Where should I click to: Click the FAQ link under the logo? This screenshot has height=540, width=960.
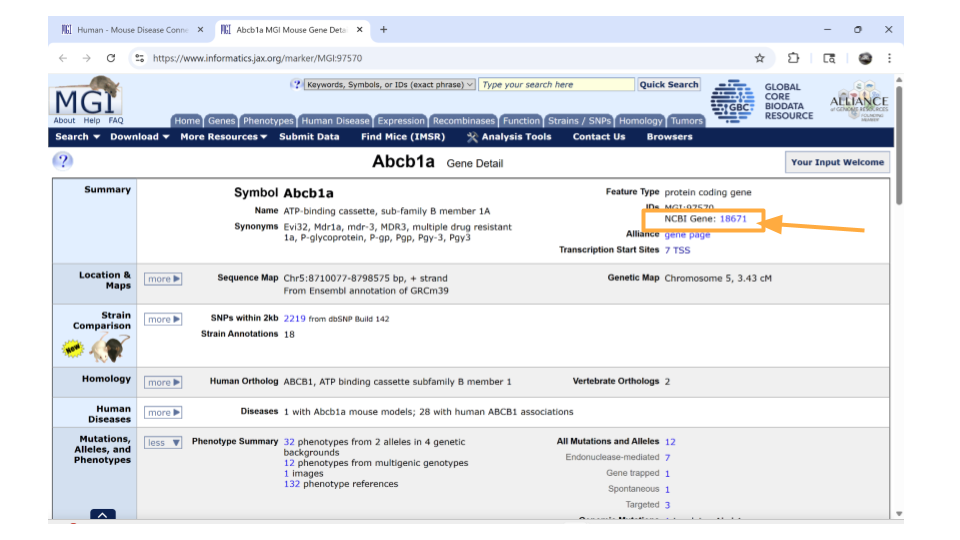116,121
